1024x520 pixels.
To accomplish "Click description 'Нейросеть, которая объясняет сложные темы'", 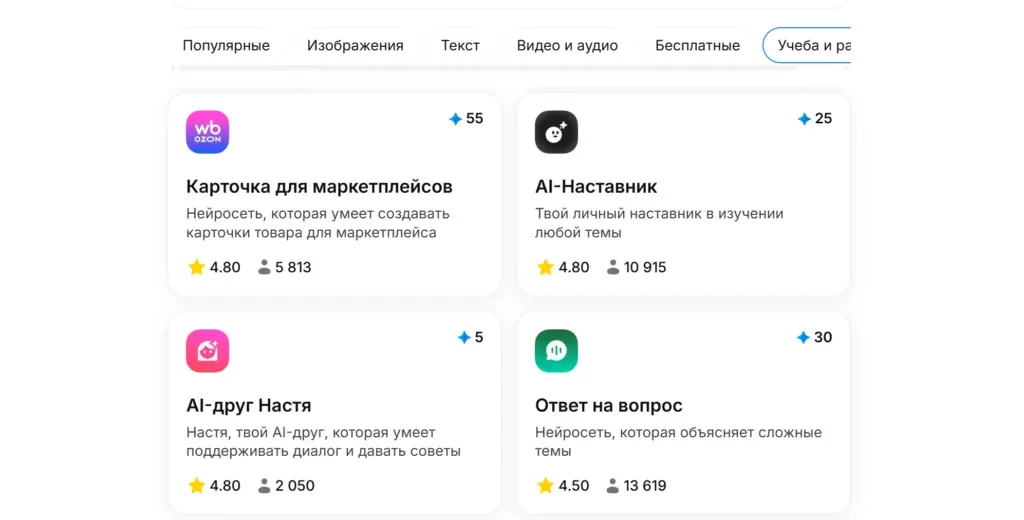I will click(x=679, y=442).
